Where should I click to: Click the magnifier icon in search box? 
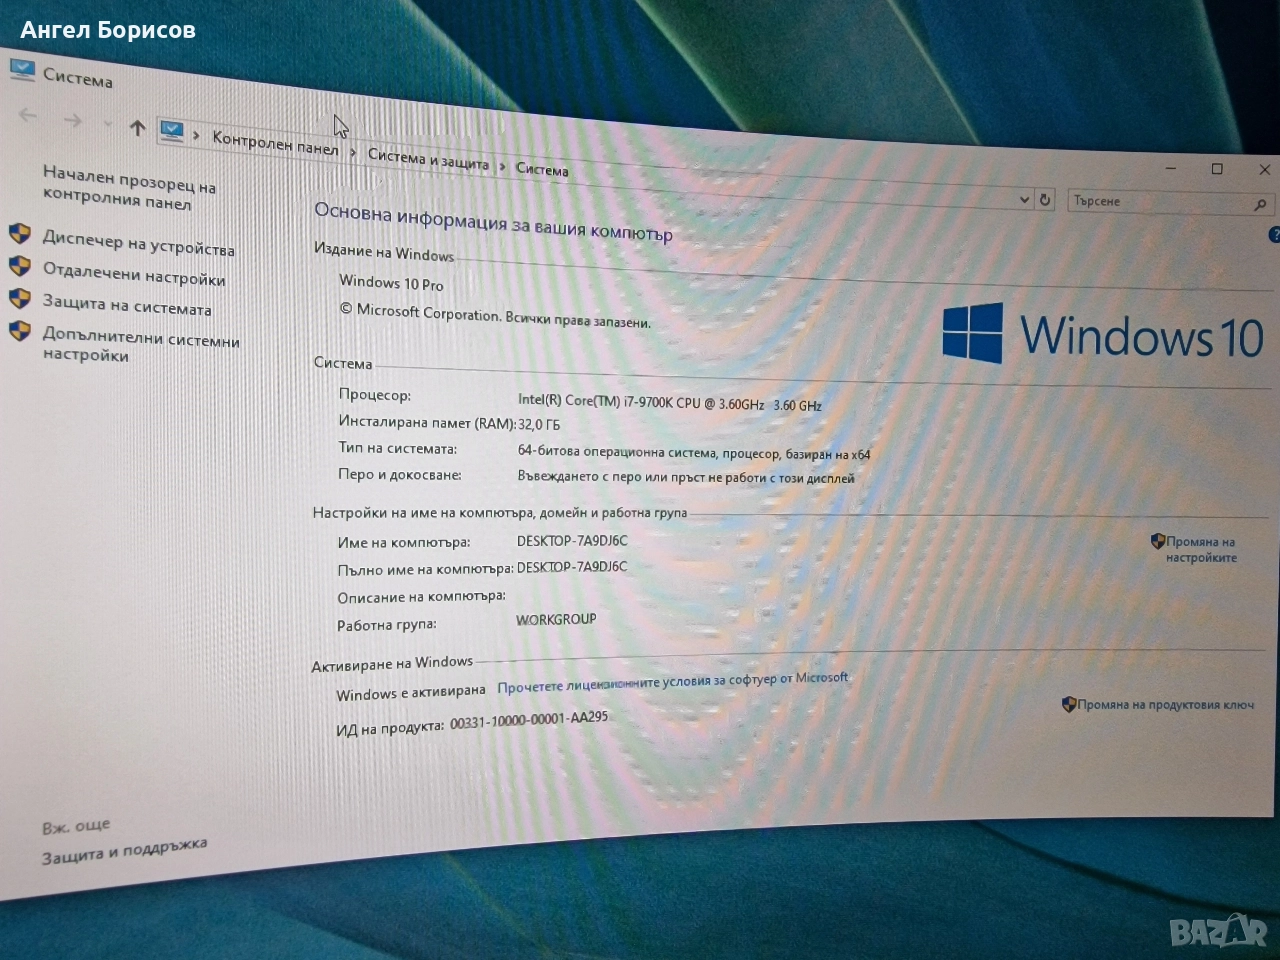(x=1259, y=205)
